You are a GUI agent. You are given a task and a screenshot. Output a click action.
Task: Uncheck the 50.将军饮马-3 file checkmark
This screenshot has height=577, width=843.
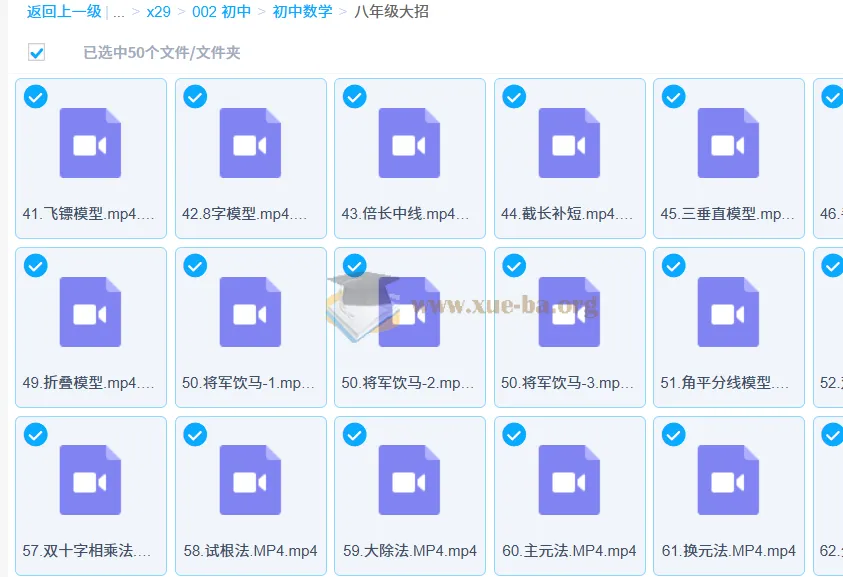(514, 265)
